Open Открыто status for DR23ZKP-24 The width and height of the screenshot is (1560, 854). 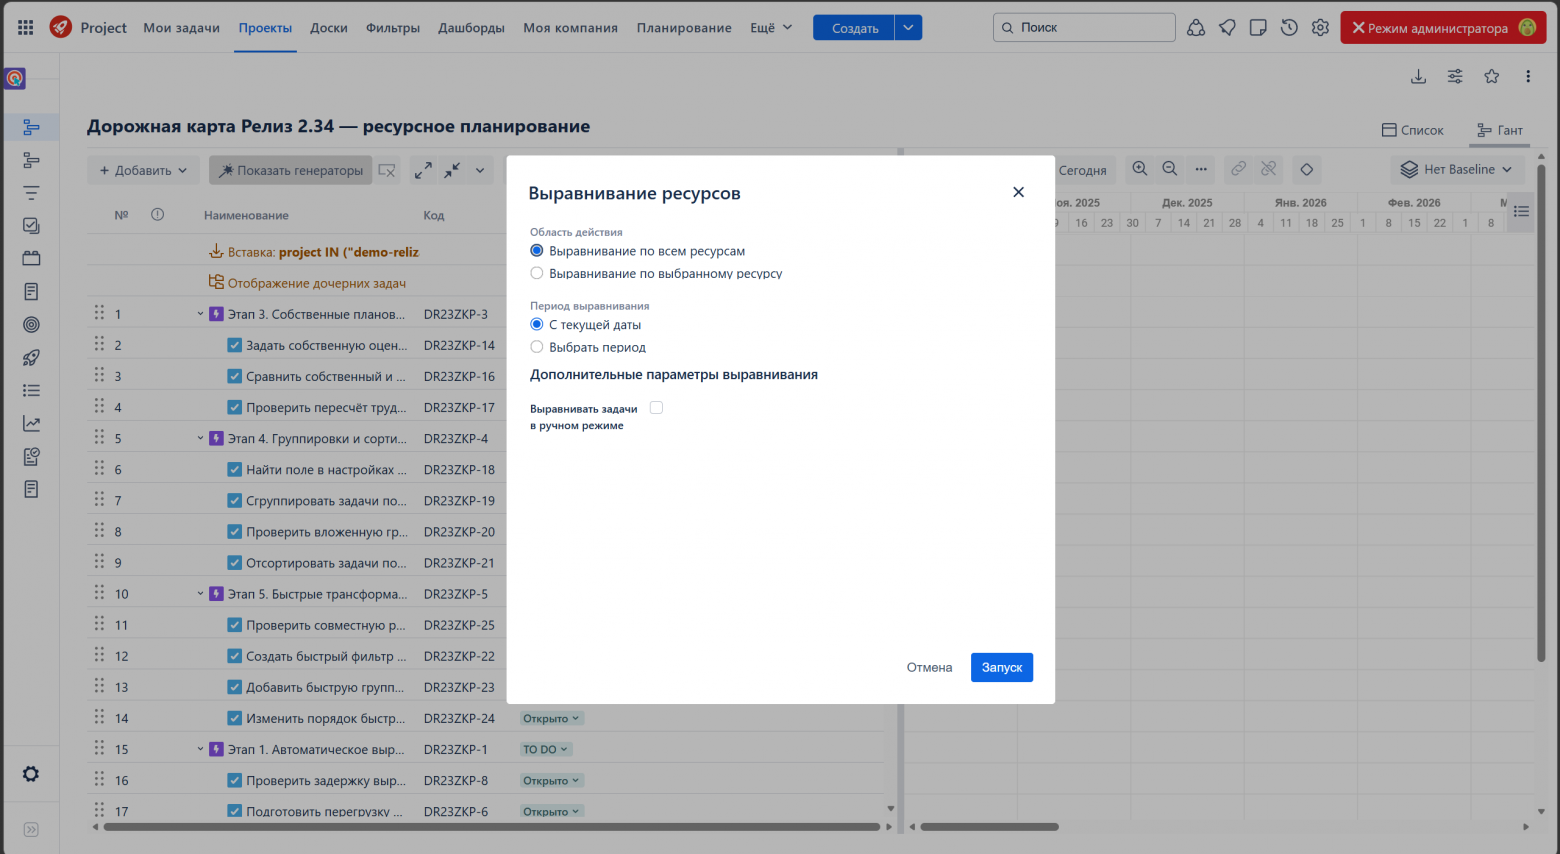[551, 718]
